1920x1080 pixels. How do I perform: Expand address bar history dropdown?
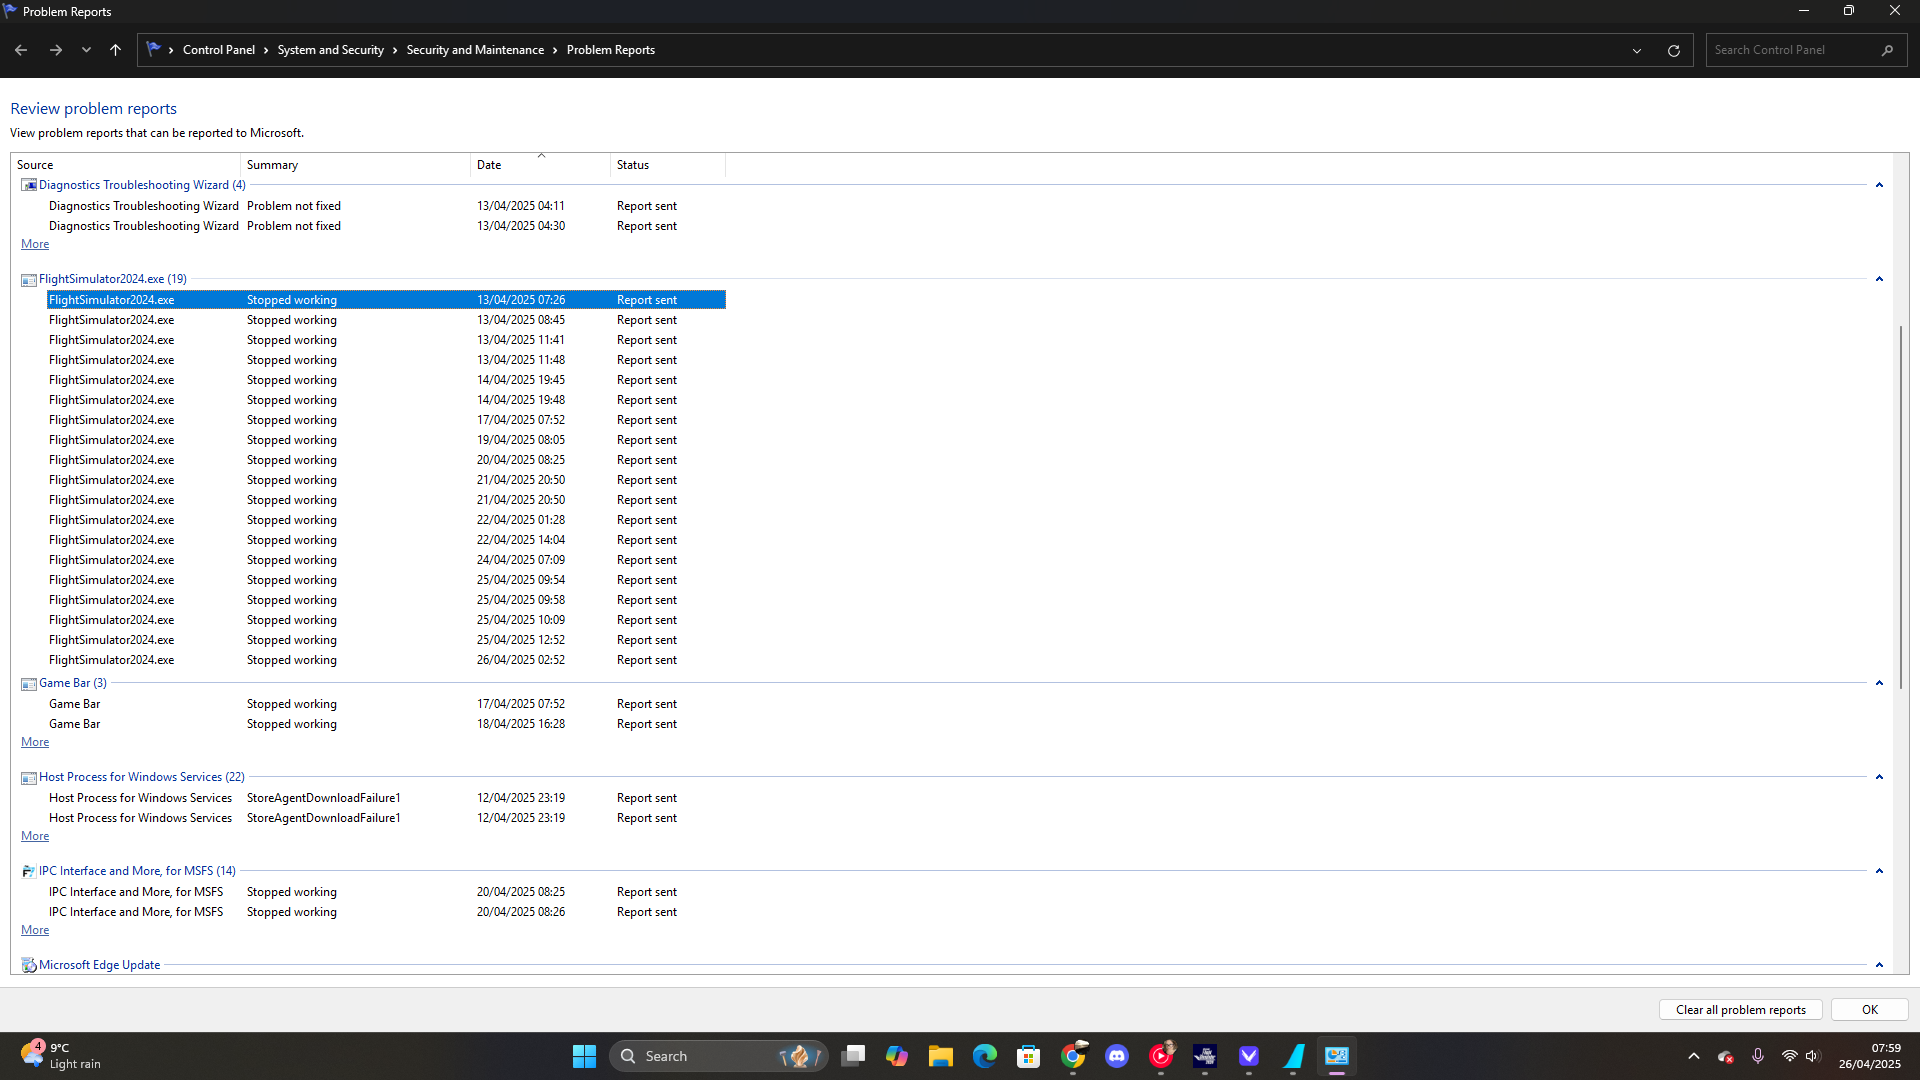(1637, 50)
